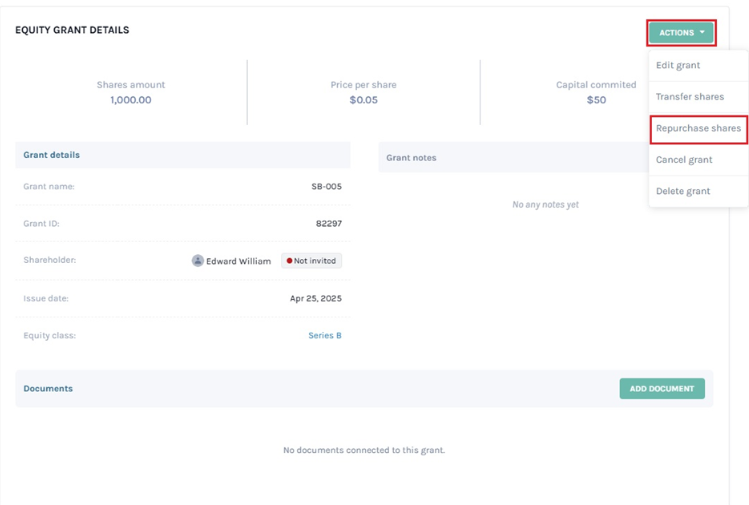The image size is (749, 505).
Task: Click the Equity Grant Details heading
Action: (72, 30)
